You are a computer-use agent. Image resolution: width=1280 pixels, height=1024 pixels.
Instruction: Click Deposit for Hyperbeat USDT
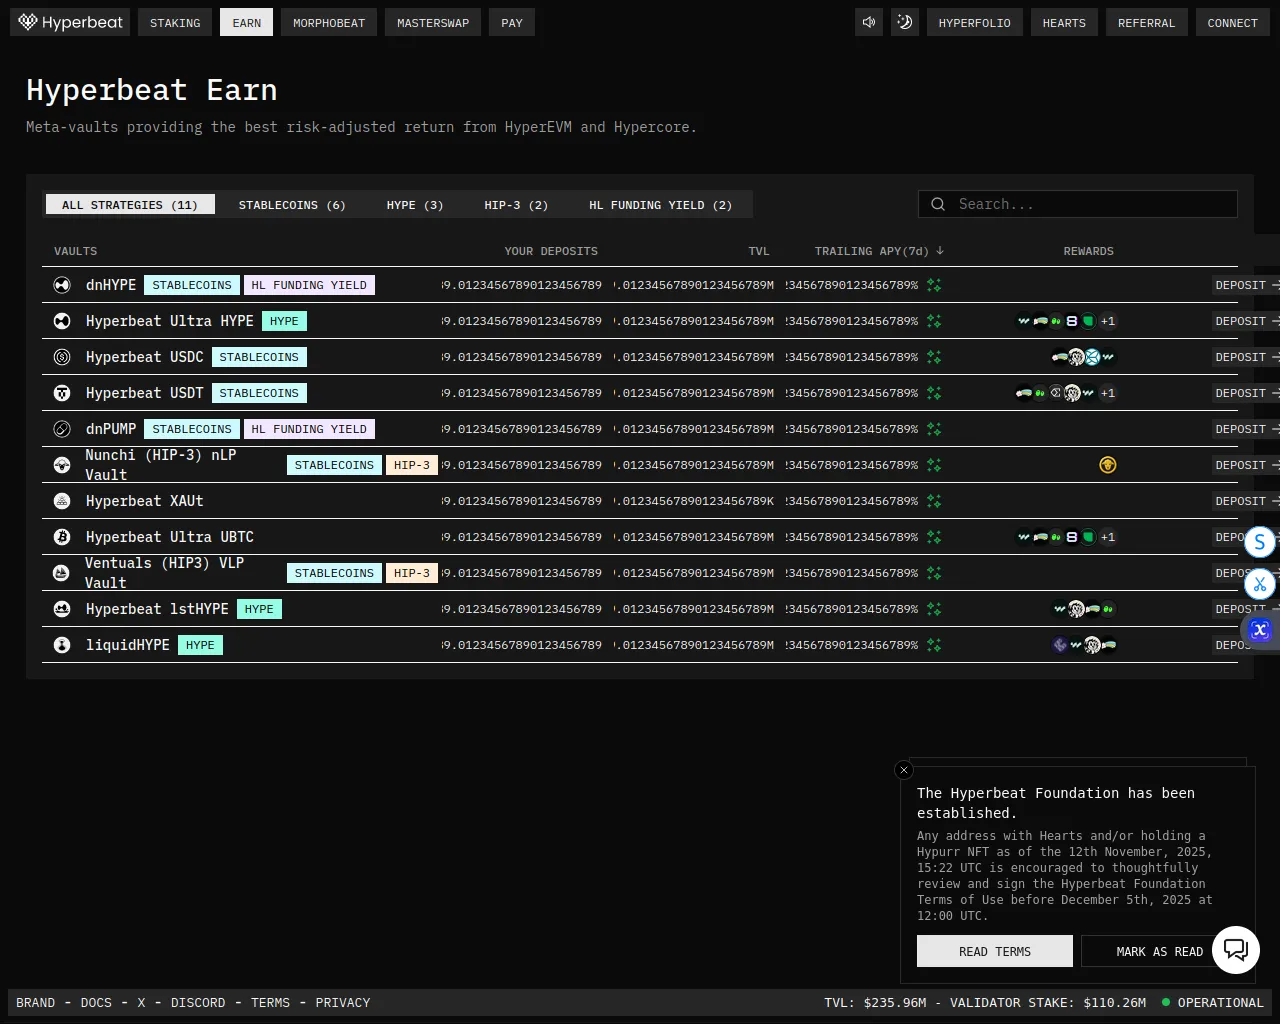[1246, 393]
